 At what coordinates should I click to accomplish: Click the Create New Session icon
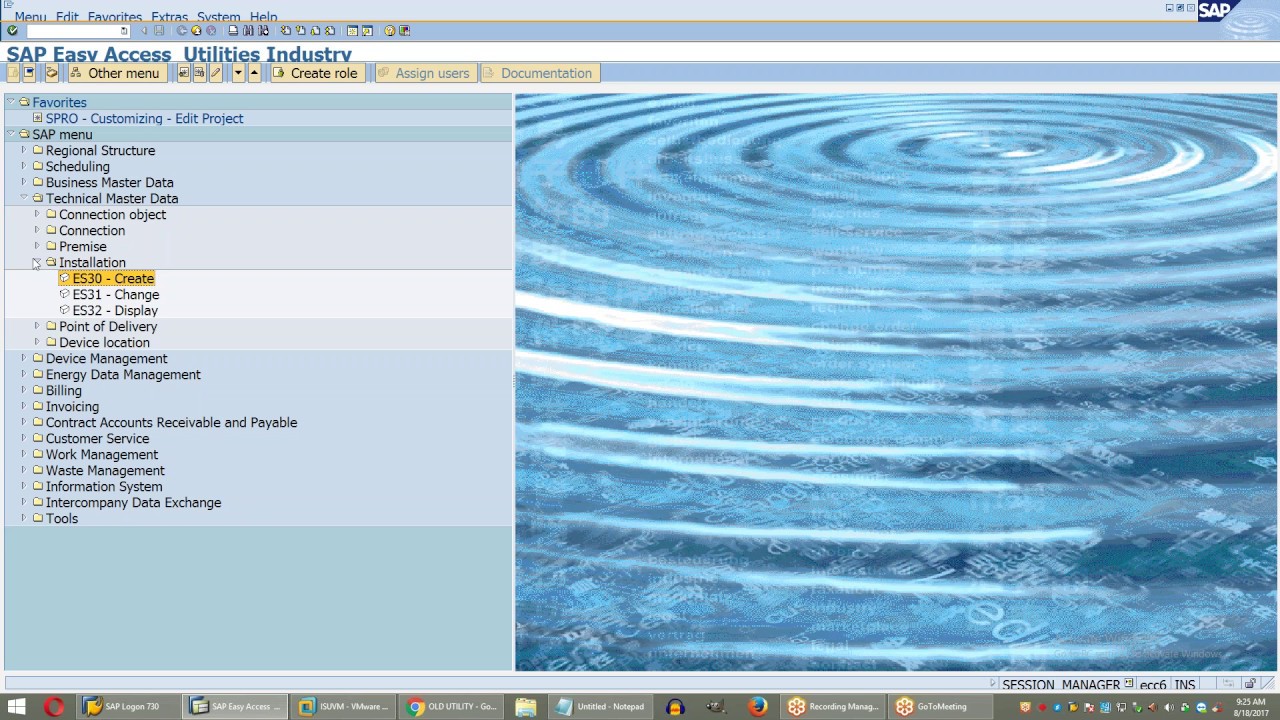pyautogui.click(x=352, y=31)
